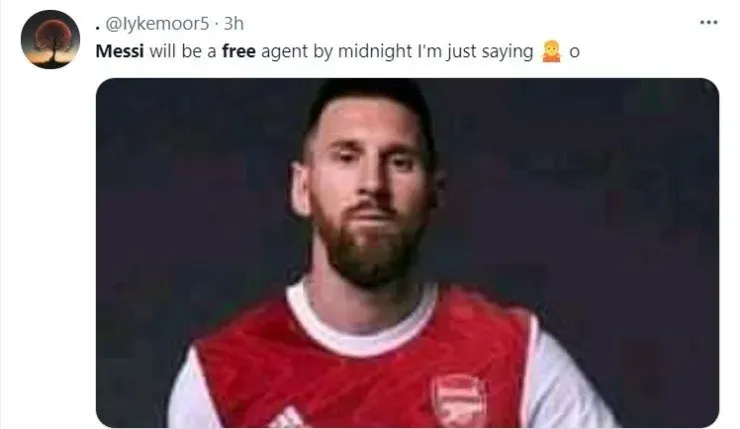Screen dimensions: 740x429
Task: Open the attached tweet photo
Action: (407, 252)
